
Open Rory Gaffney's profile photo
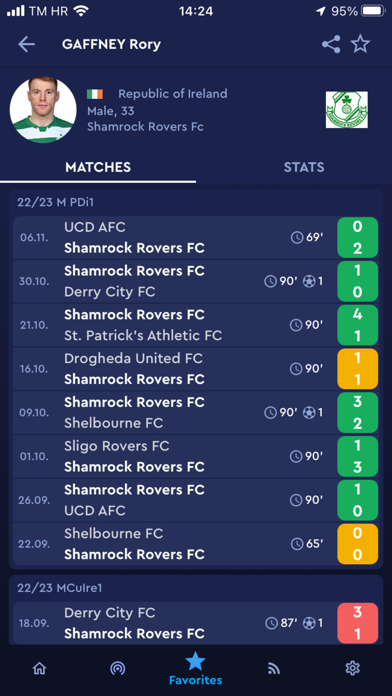point(43,110)
